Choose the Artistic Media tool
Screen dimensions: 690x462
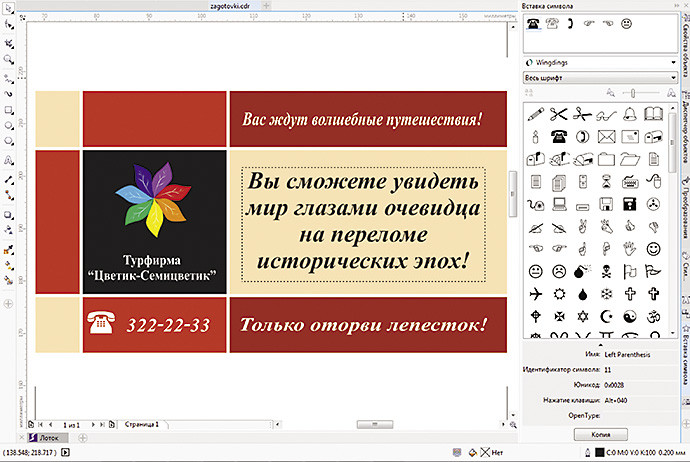coord(8,94)
